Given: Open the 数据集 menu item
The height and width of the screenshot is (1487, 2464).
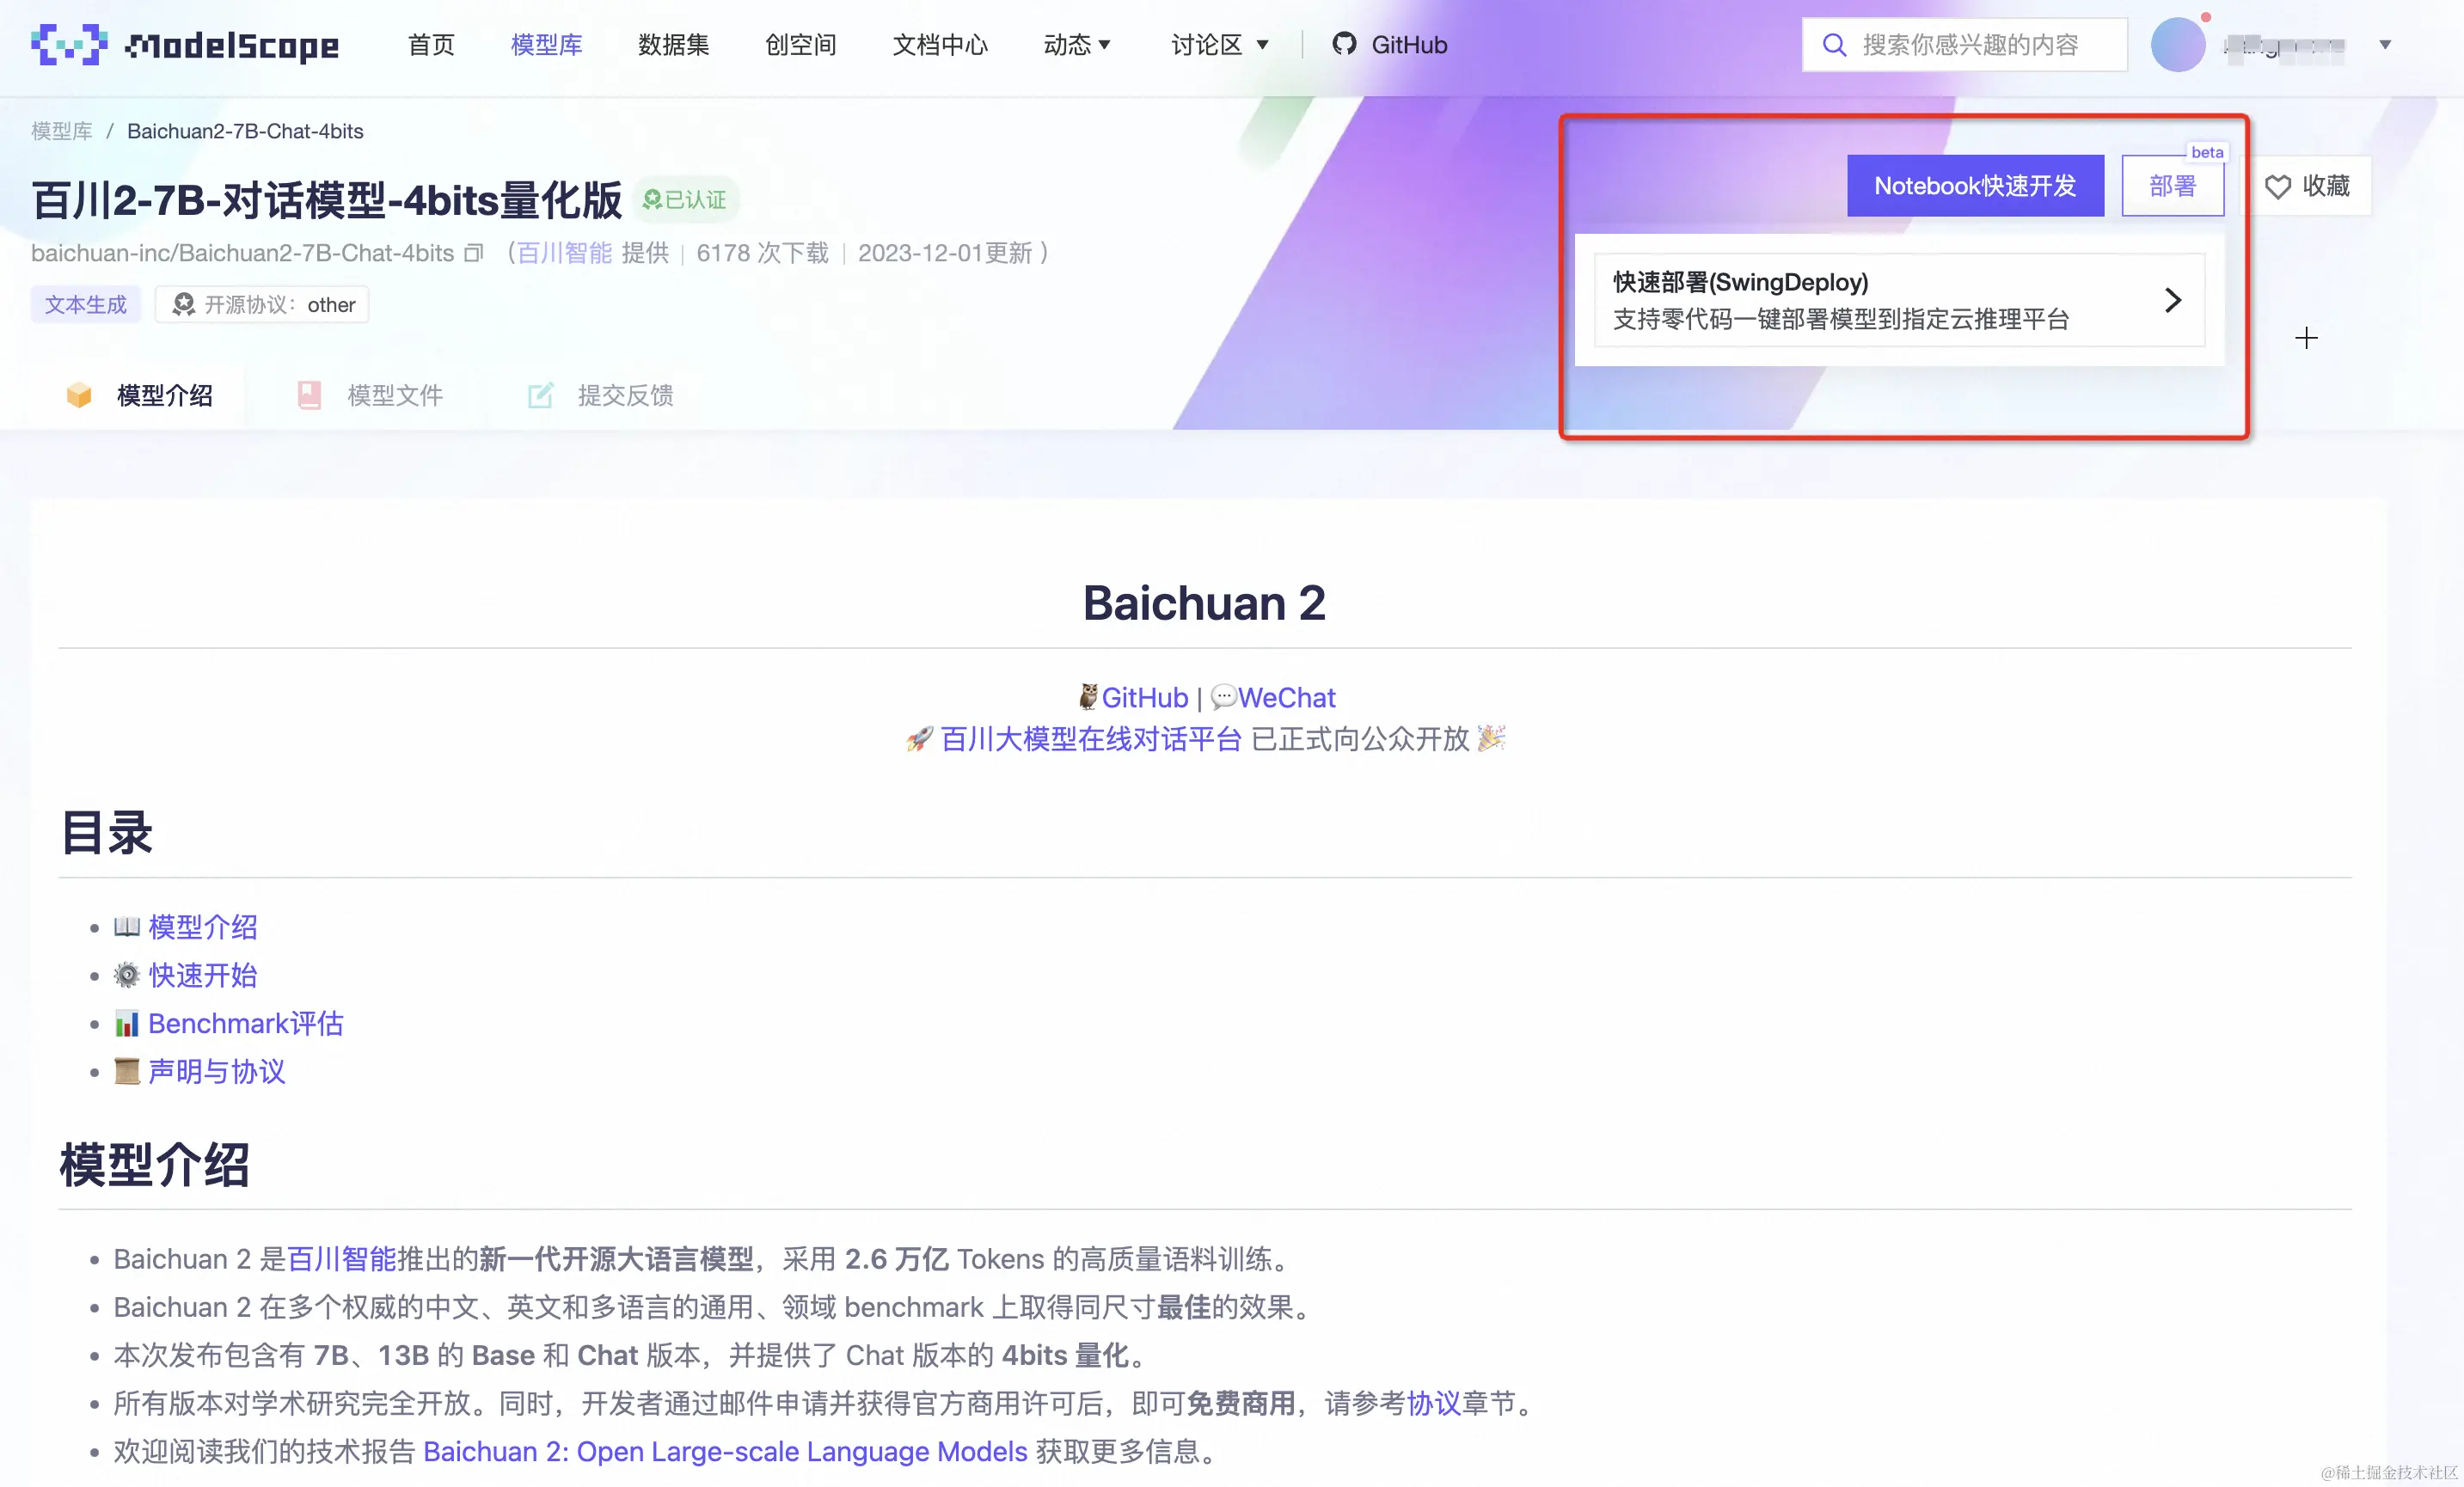Looking at the screenshot, I should coord(673,45).
